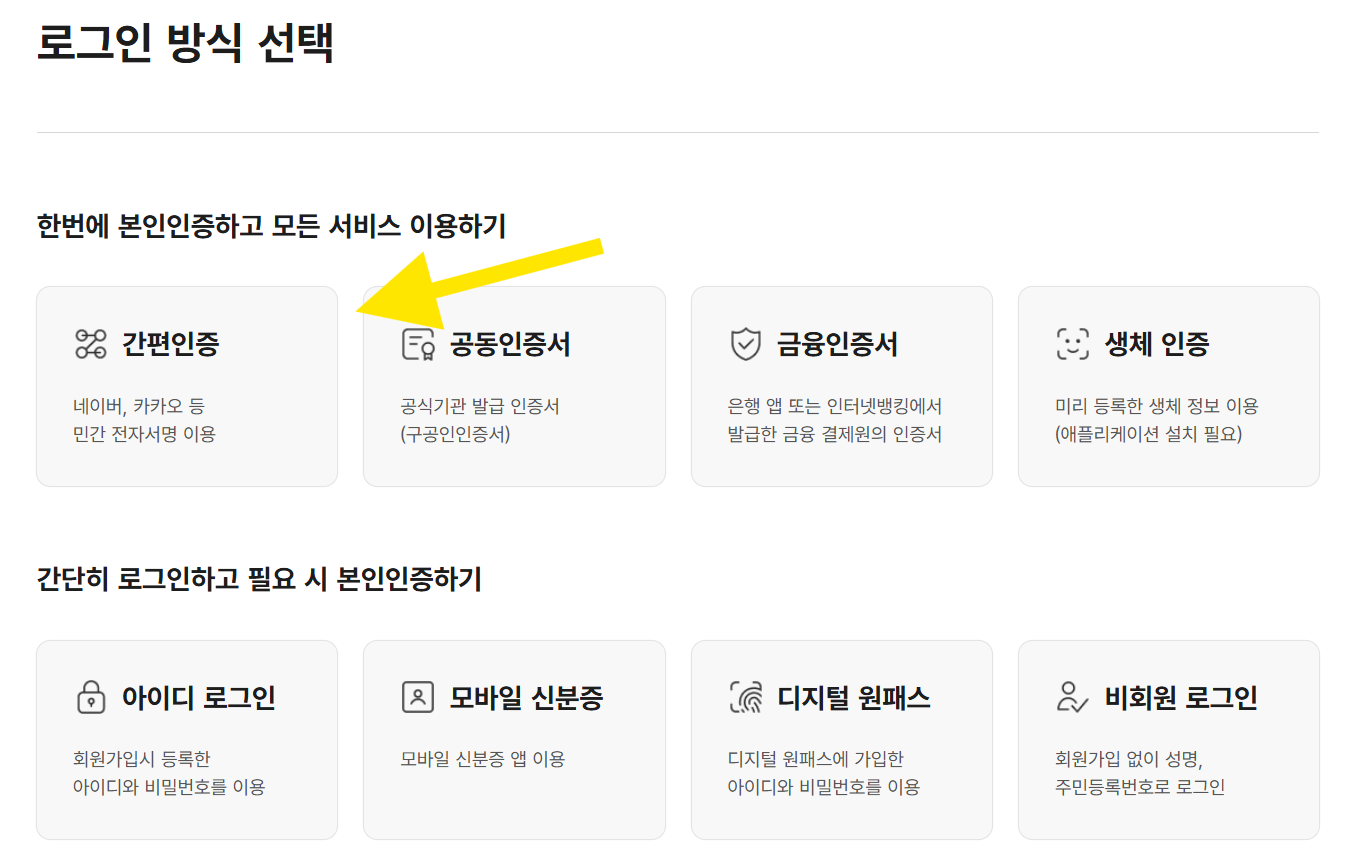Screen dimensions: 1352x866
Task: Select the 아이디 로그인 padlock icon
Action: pyautogui.click(x=90, y=697)
